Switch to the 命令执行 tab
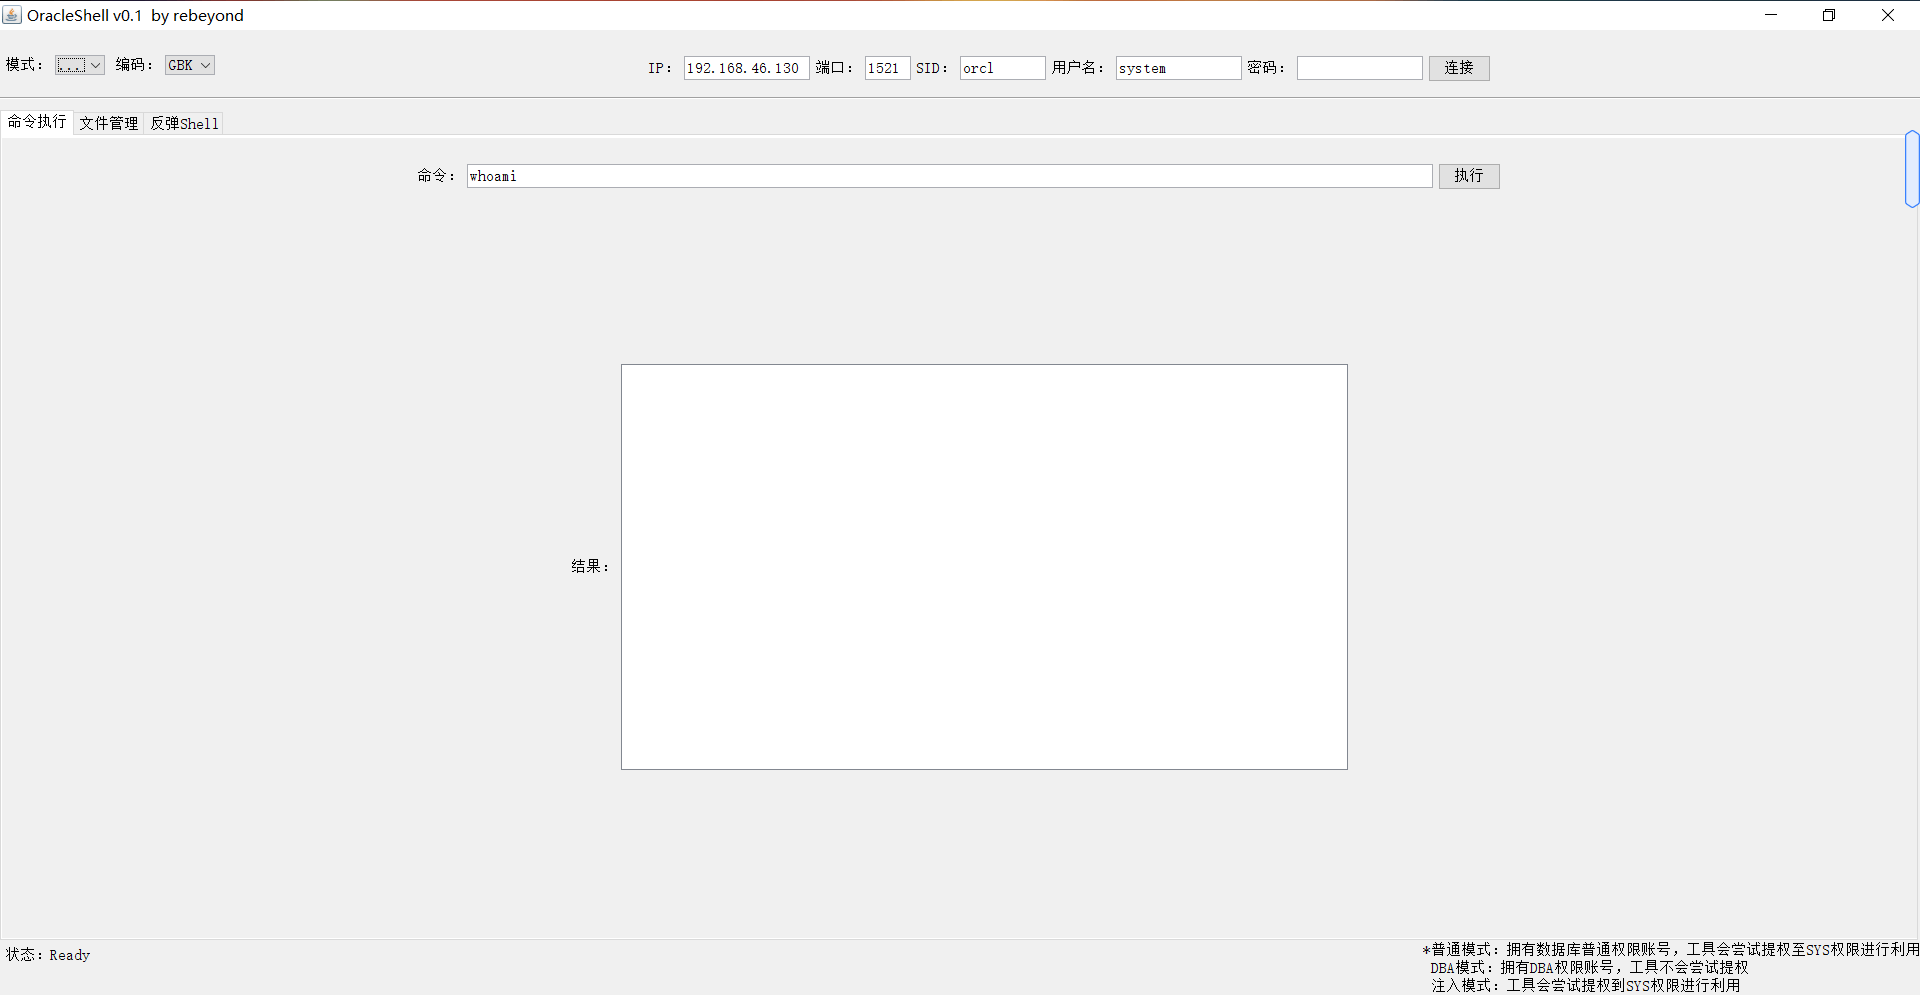This screenshot has width=1920, height=995. [x=37, y=122]
